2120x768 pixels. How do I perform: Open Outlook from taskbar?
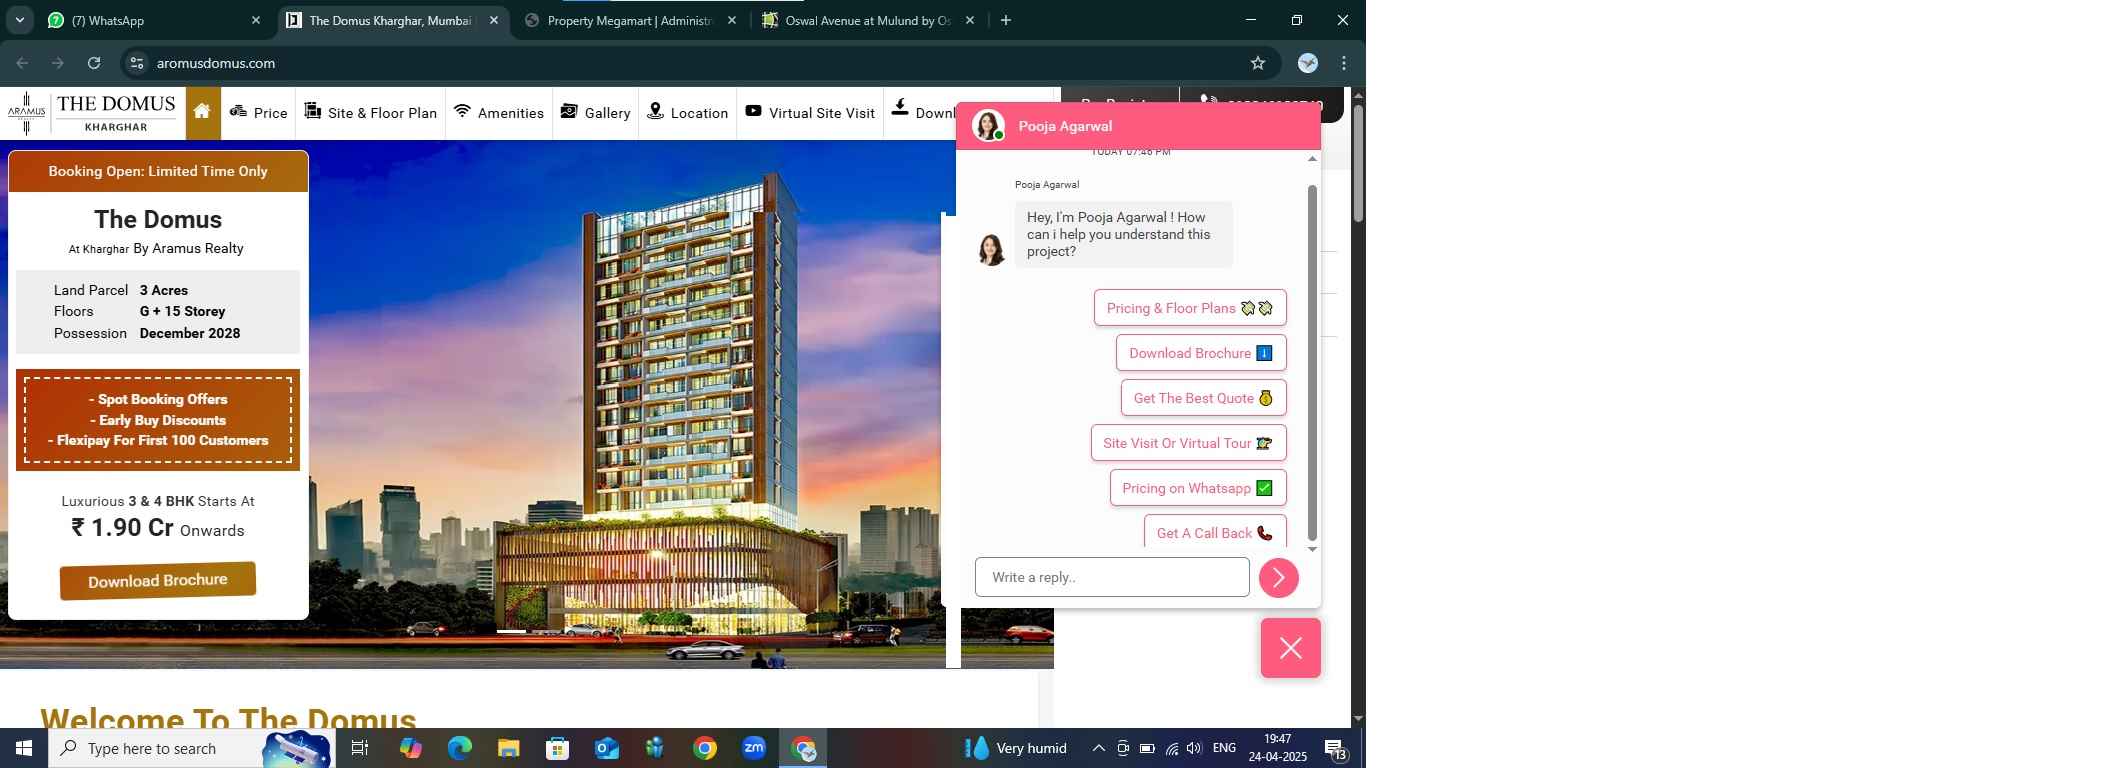tap(606, 748)
